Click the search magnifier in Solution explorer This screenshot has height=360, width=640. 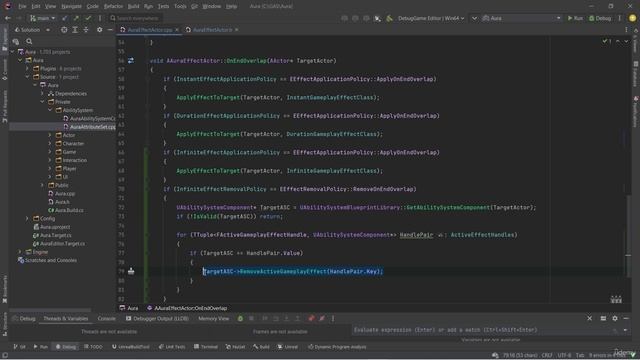coord(29,41)
